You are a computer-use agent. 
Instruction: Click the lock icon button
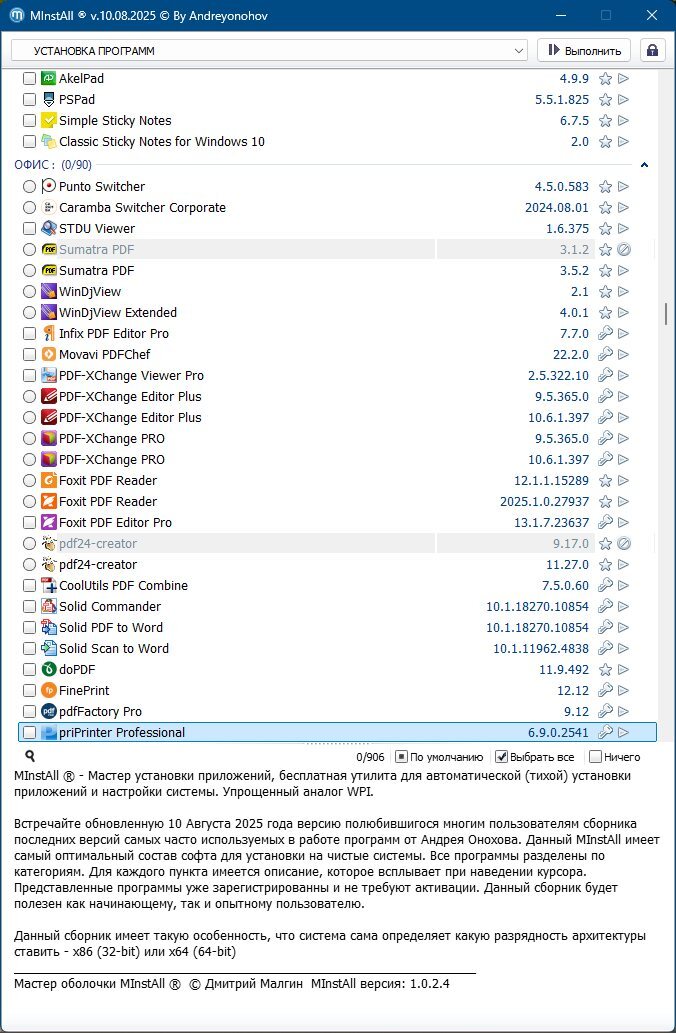point(652,50)
